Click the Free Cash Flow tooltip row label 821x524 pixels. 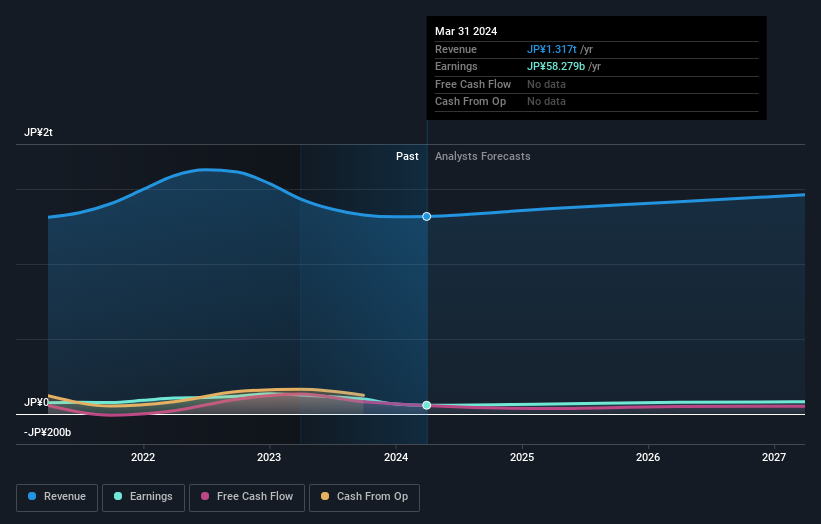pos(473,84)
